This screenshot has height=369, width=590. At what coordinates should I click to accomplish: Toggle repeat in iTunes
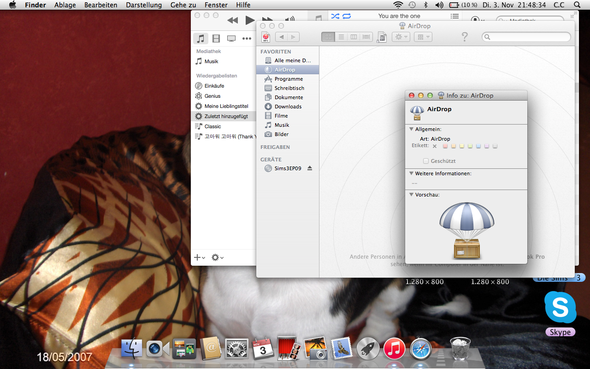(x=347, y=16)
